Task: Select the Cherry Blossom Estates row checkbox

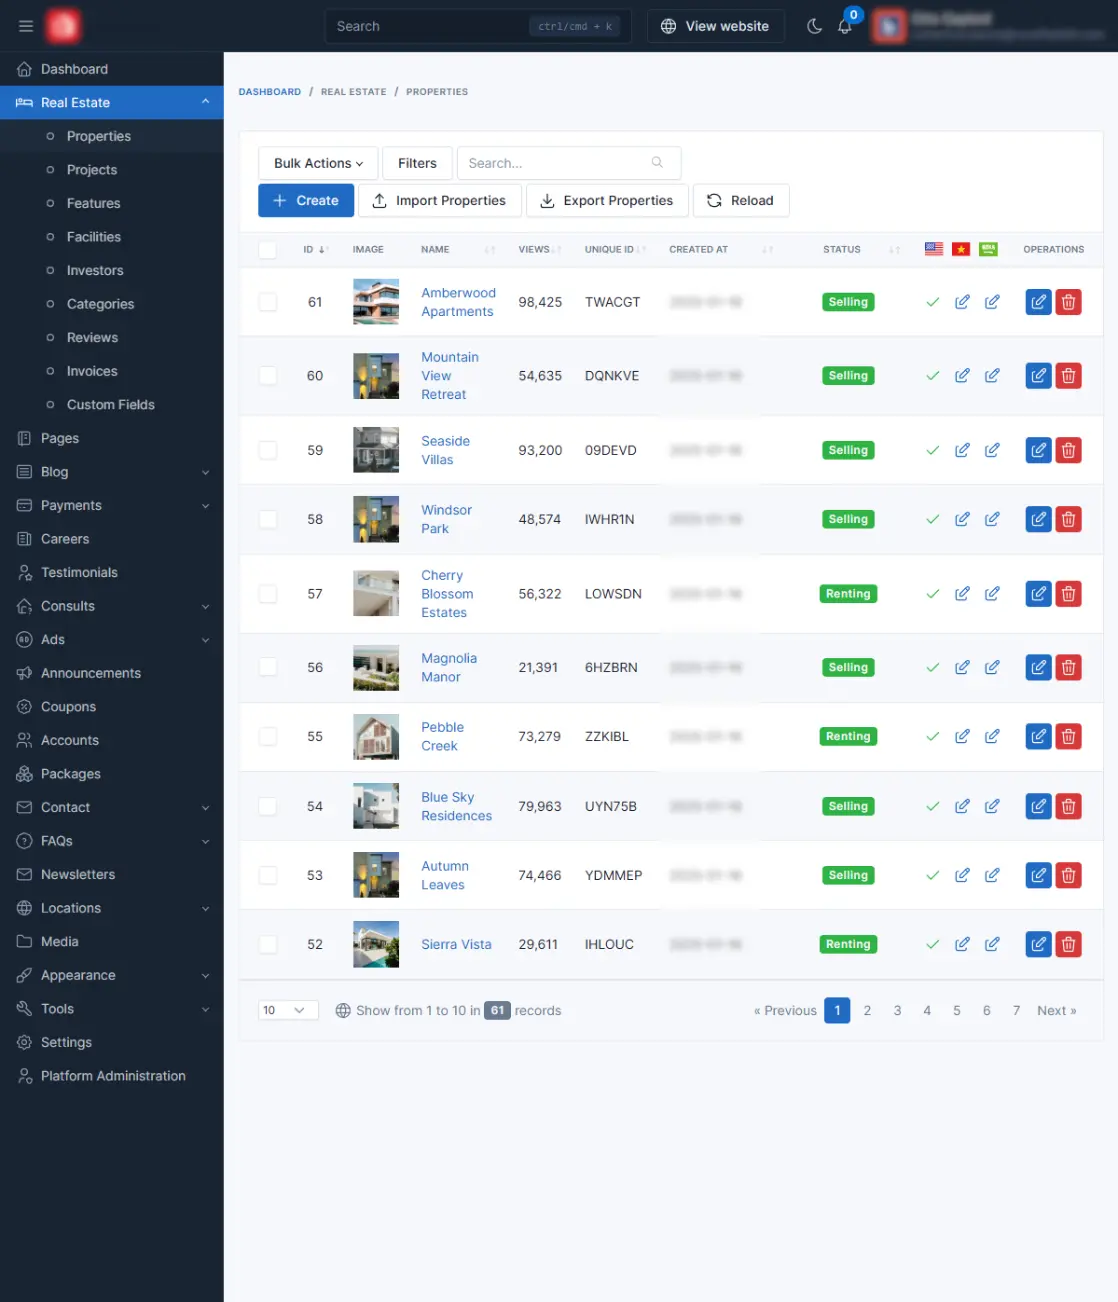Action: pos(268,594)
